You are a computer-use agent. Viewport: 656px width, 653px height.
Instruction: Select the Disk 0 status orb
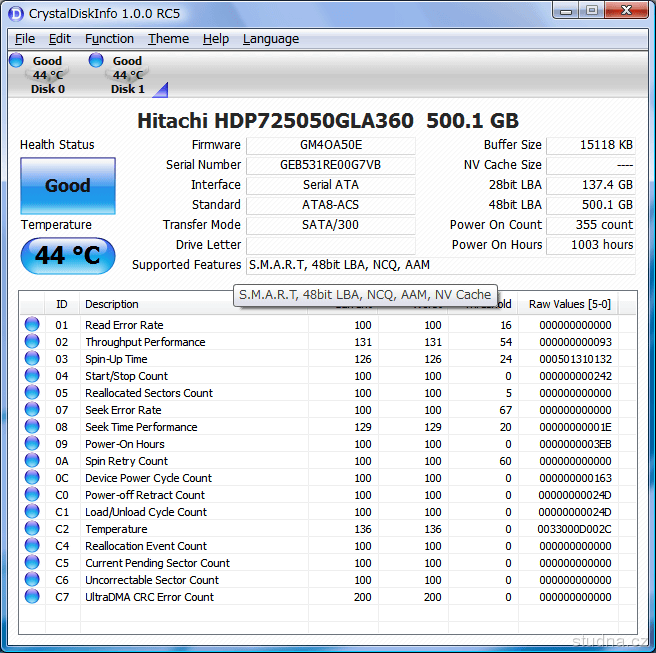pyautogui.click(x=16, y=61)
